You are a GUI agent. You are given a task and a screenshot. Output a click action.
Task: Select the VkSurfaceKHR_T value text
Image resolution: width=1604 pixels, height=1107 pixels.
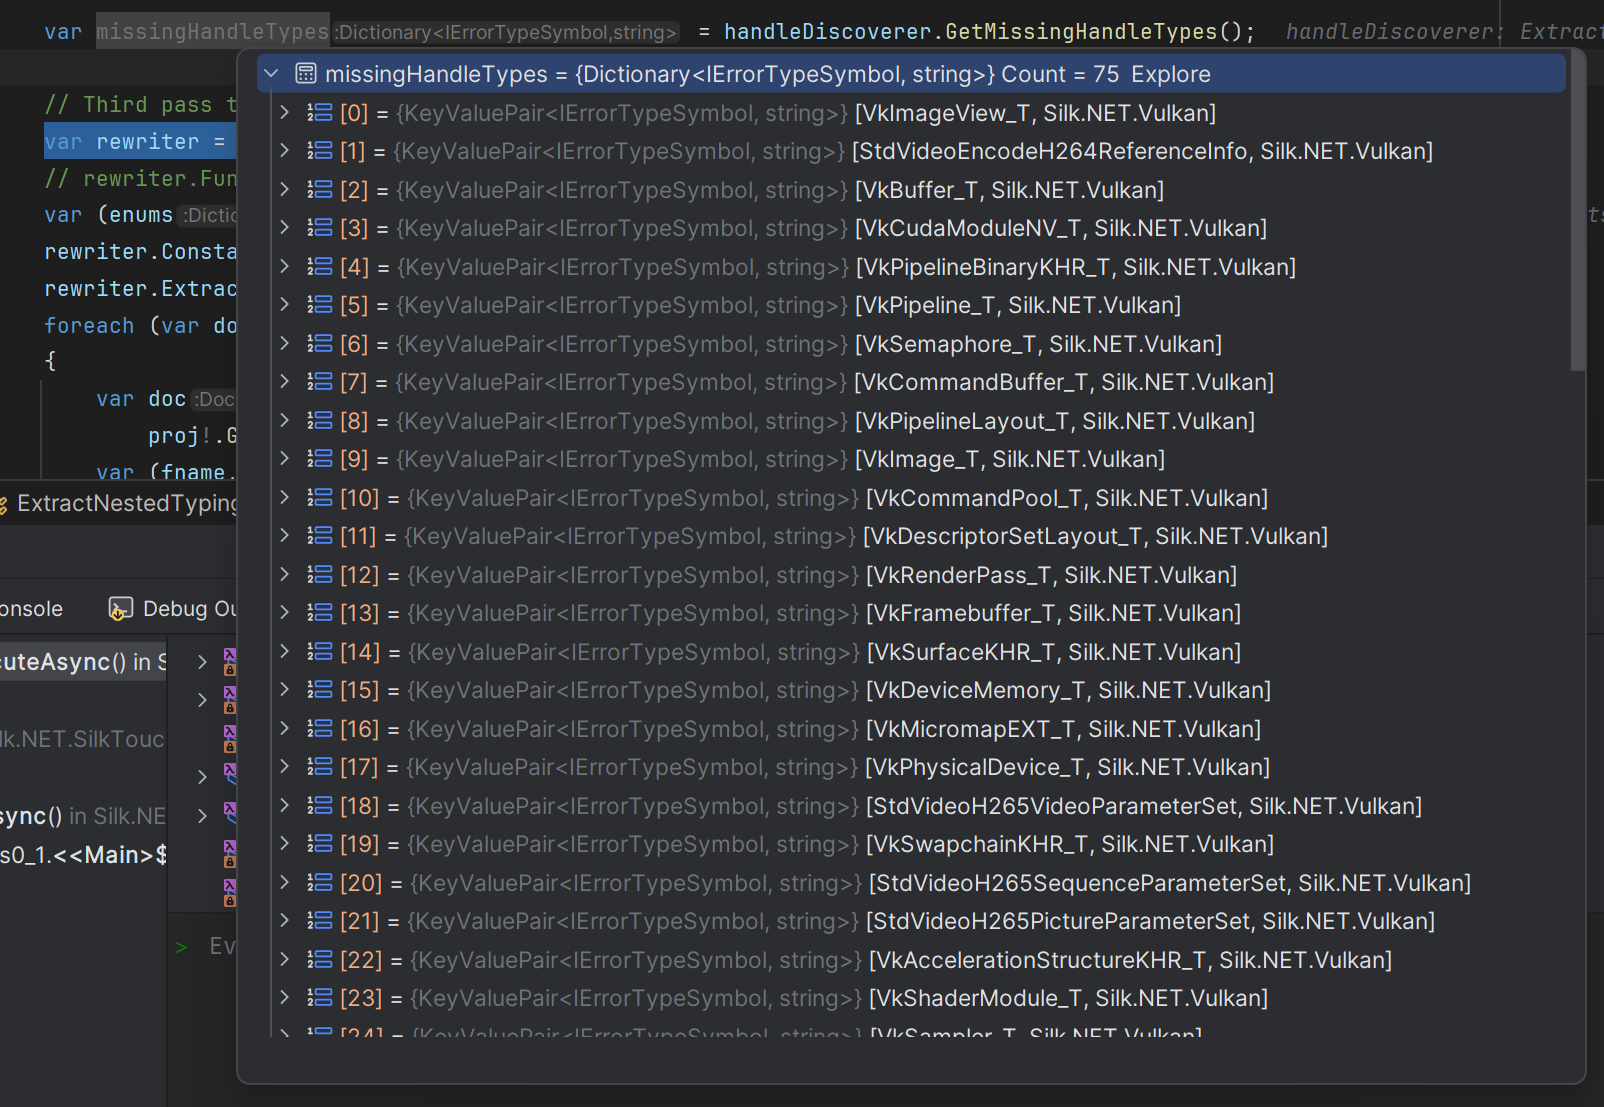pyautogui.click(x=1053, y=652)
